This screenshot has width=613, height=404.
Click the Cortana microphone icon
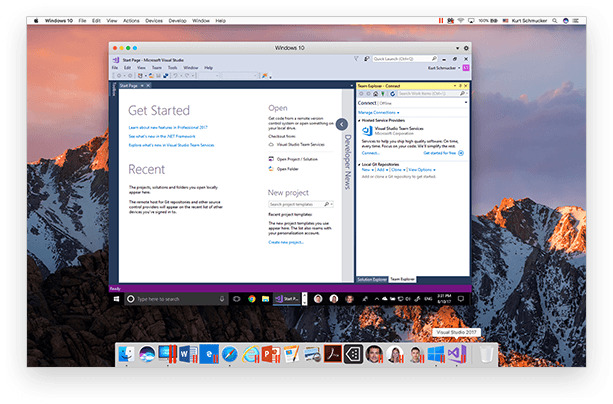click(222, 299)
